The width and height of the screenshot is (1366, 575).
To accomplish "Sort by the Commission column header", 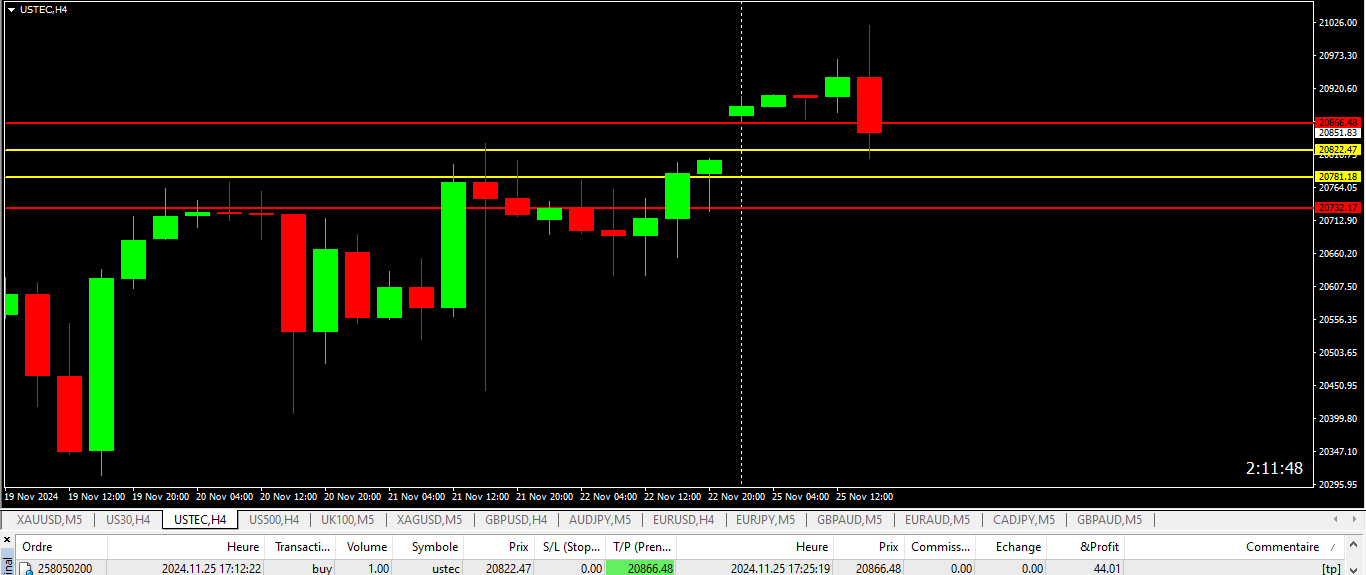I will pyautogui.click(x=940, y=547).
